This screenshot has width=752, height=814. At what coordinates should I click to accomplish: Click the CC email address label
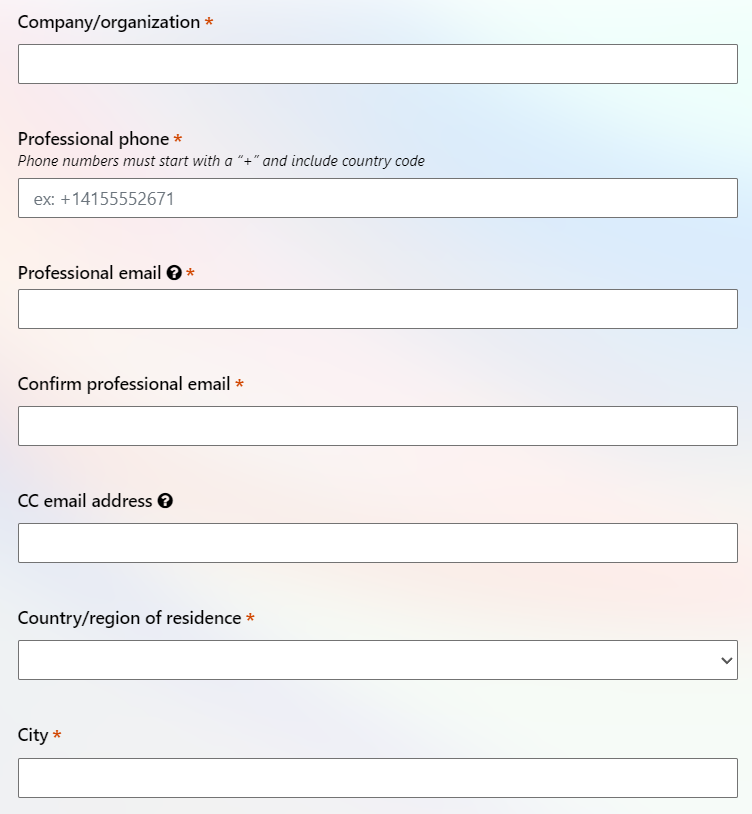85,501
